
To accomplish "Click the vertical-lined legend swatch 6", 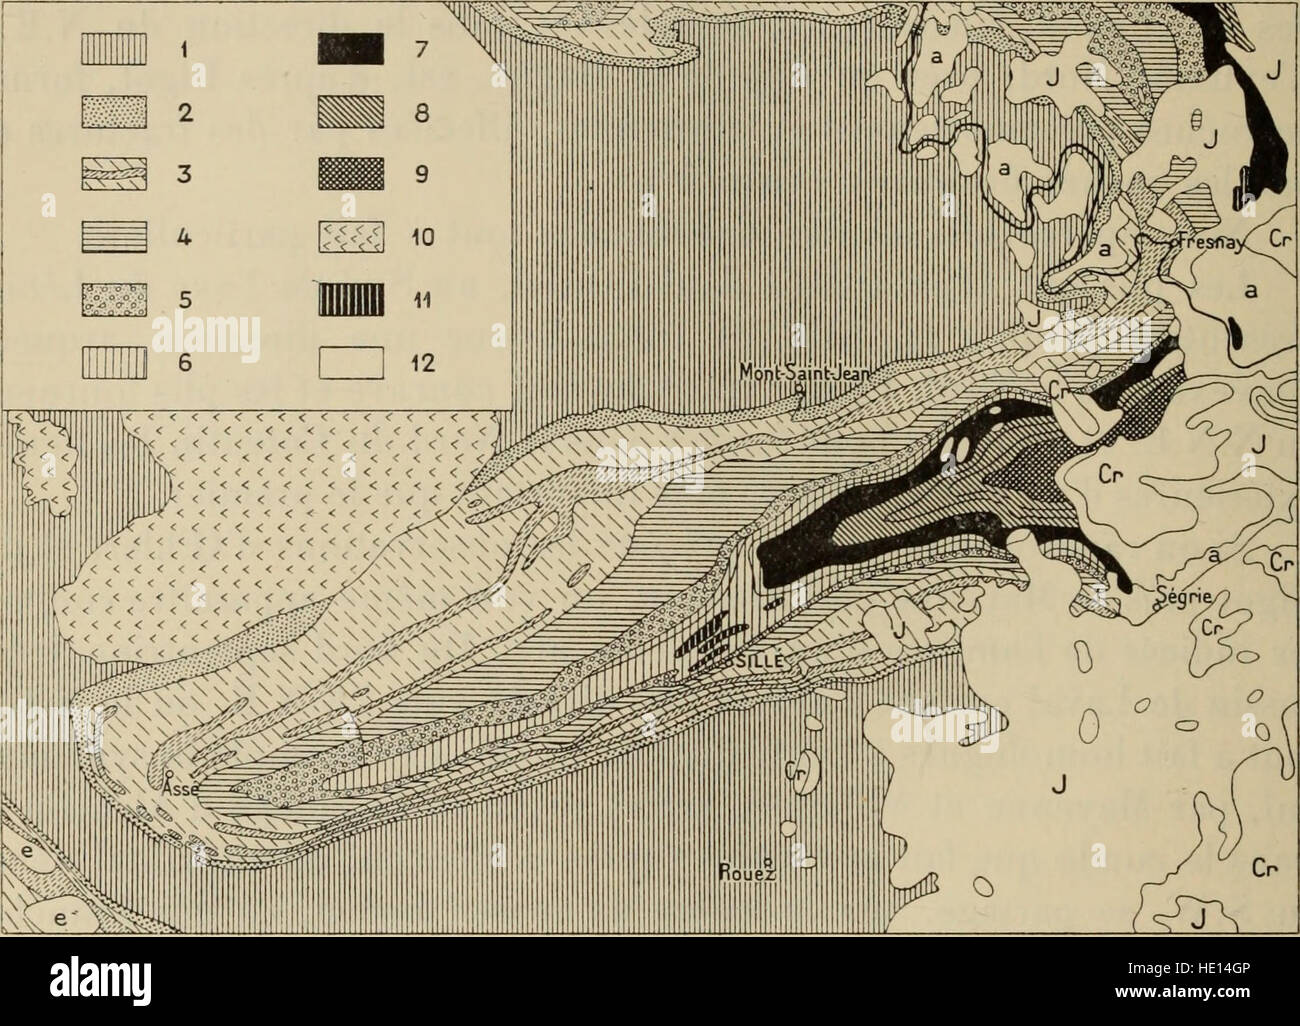I will (x=115, y=362).
